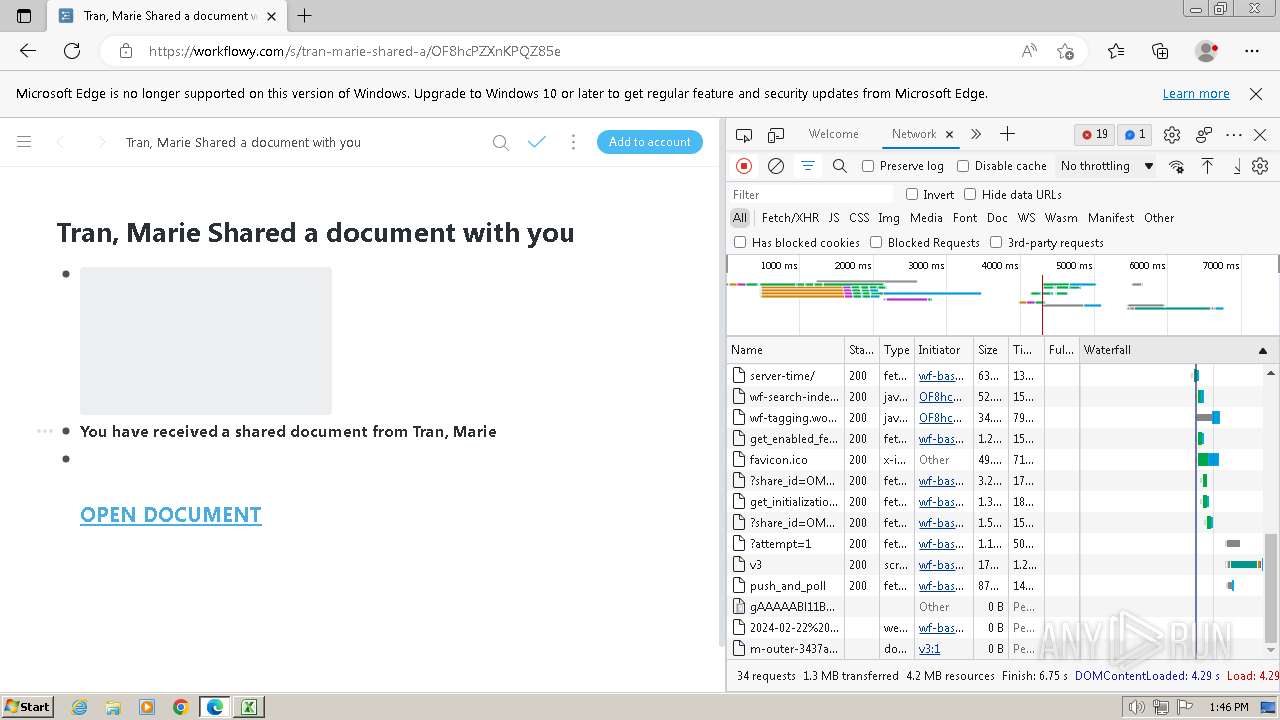Check the Blocked Requests checkbox
1280x720 pixels.
(876, 242)
